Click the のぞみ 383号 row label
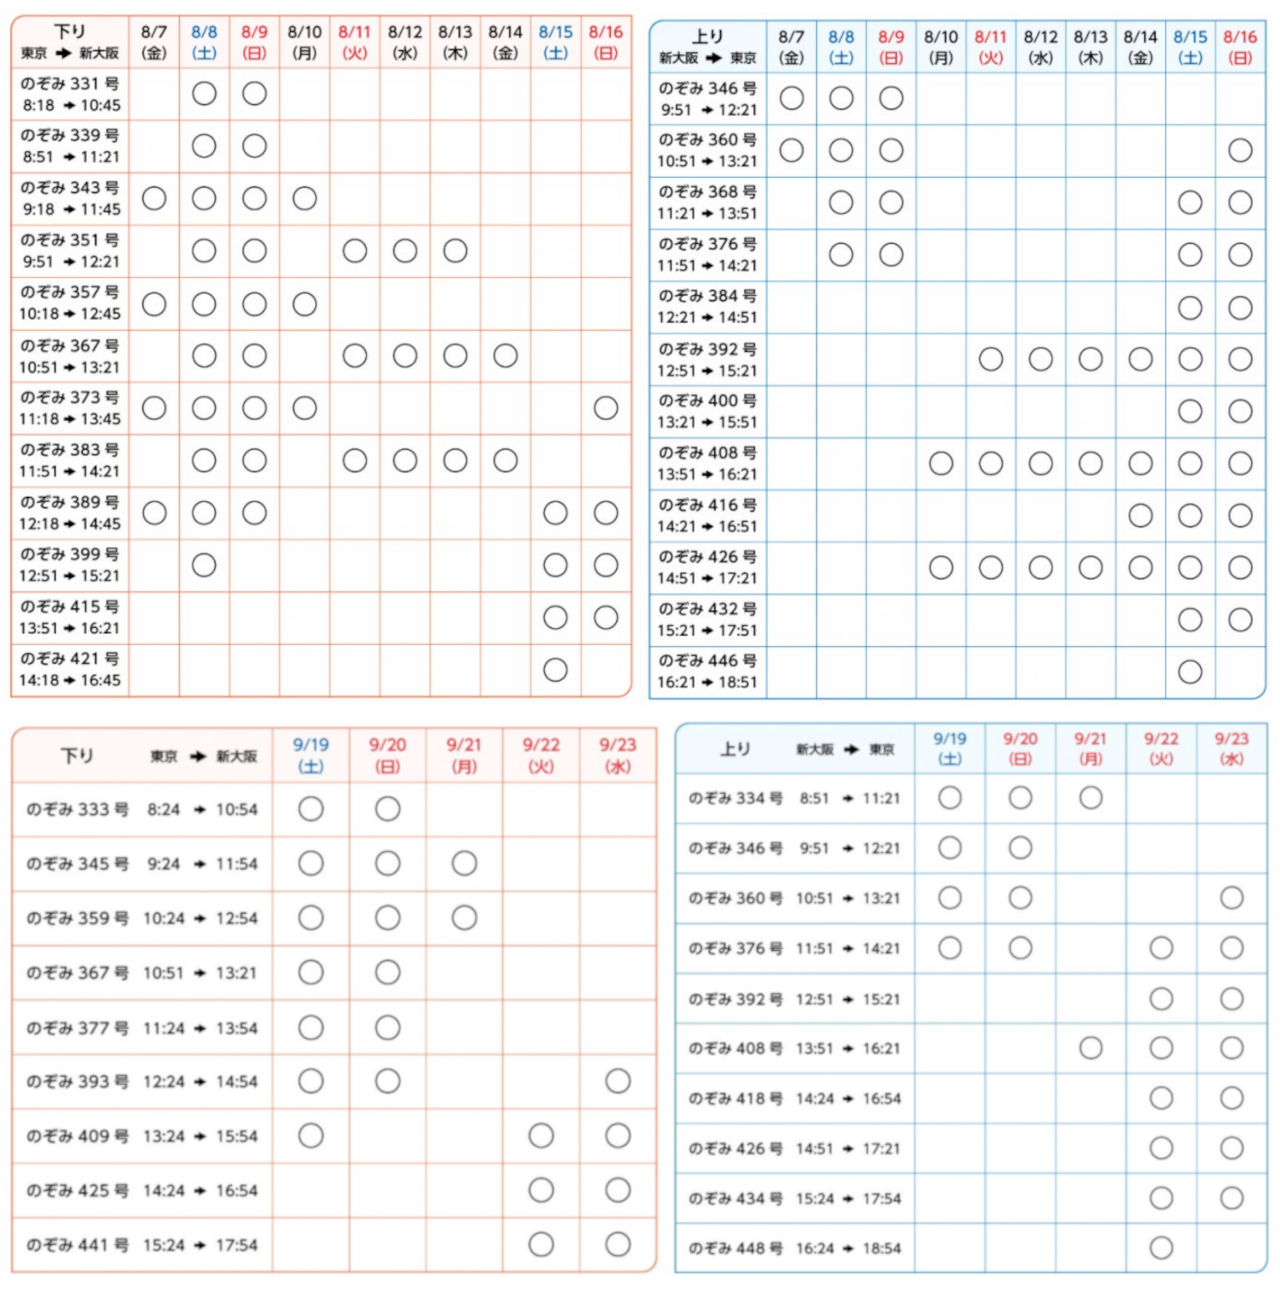 [x=70, y=460]
